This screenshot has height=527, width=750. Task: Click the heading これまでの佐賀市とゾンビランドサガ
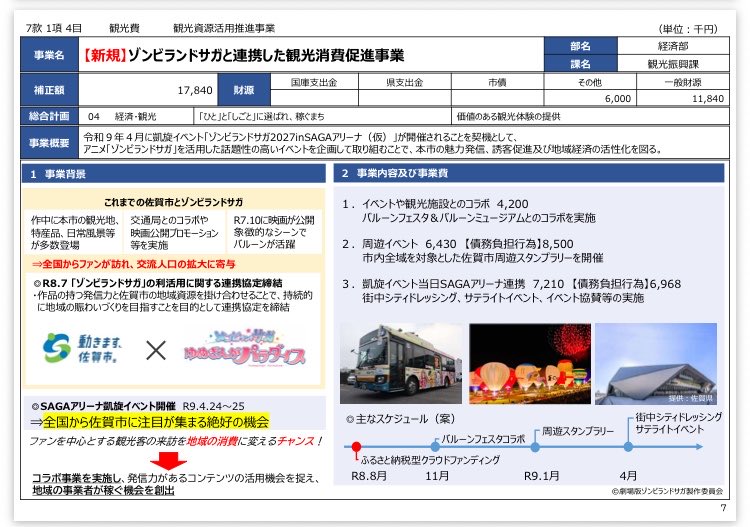174,202
